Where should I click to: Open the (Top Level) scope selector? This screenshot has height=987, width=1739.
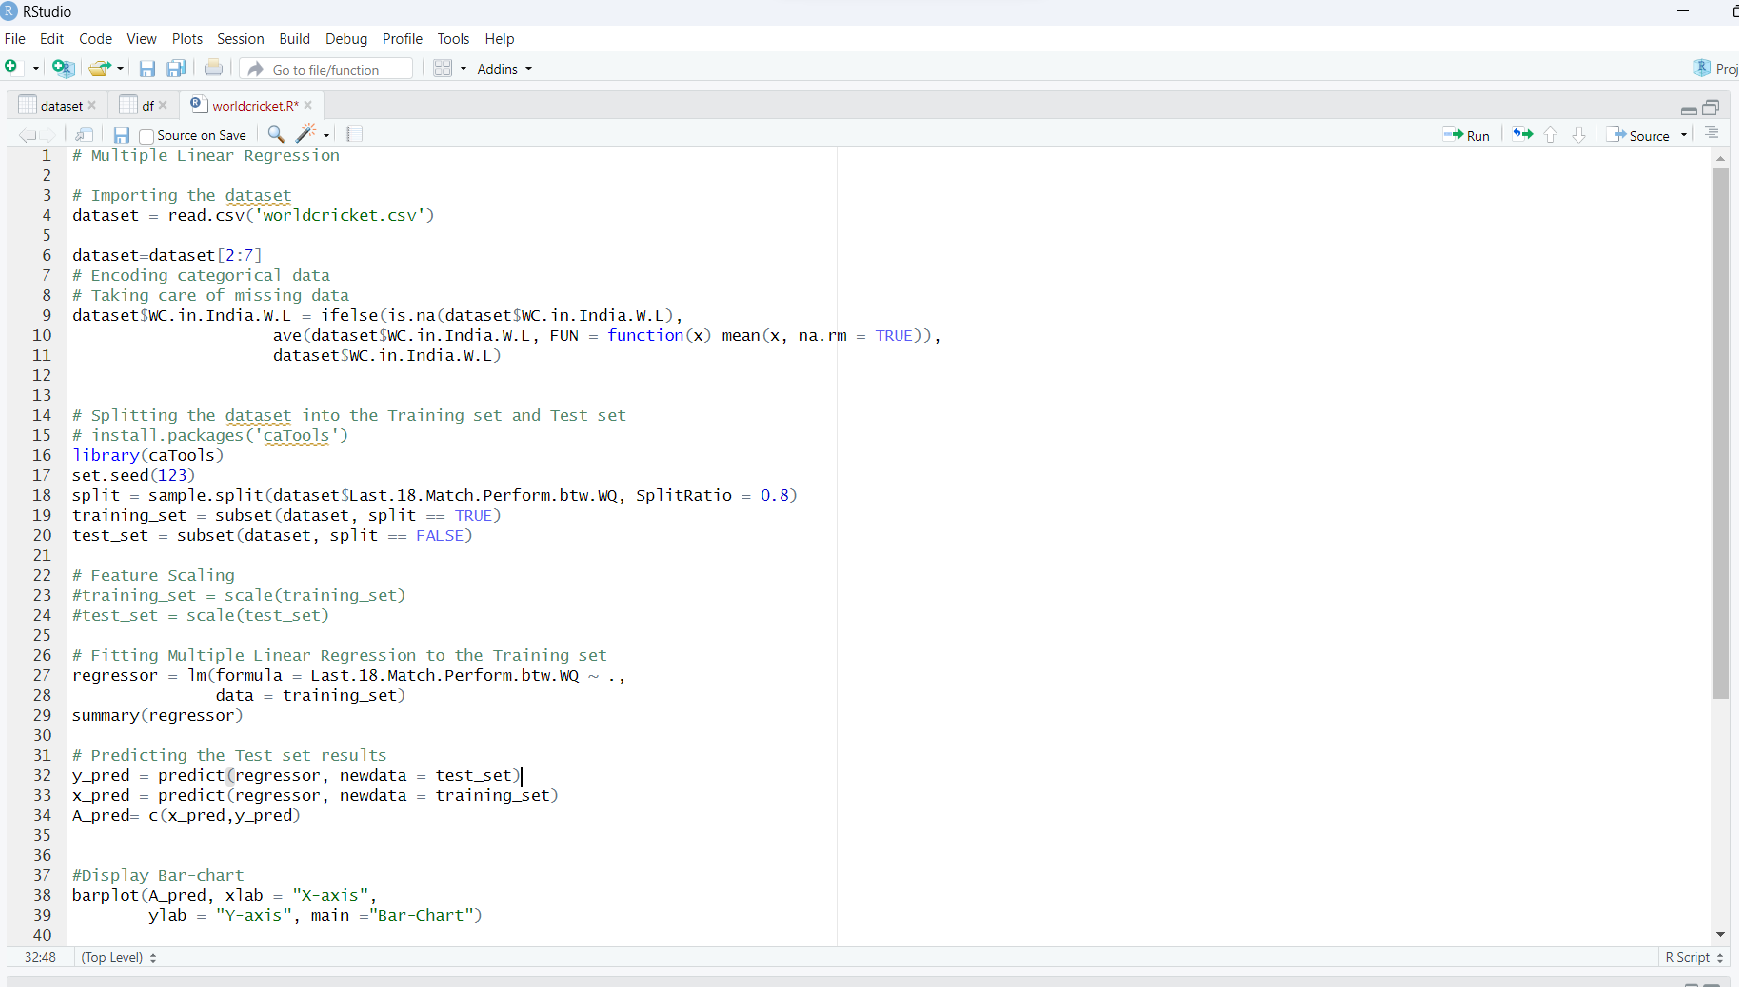pyautogui.click(x=119, y=958)
